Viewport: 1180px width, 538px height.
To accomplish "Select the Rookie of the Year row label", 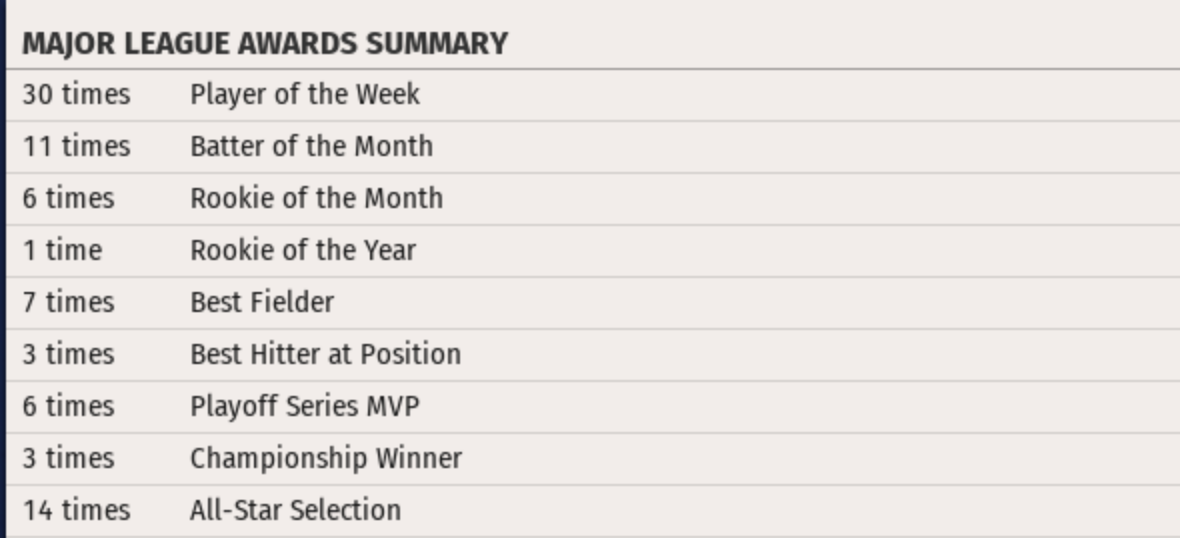I will tap(303, 250).
